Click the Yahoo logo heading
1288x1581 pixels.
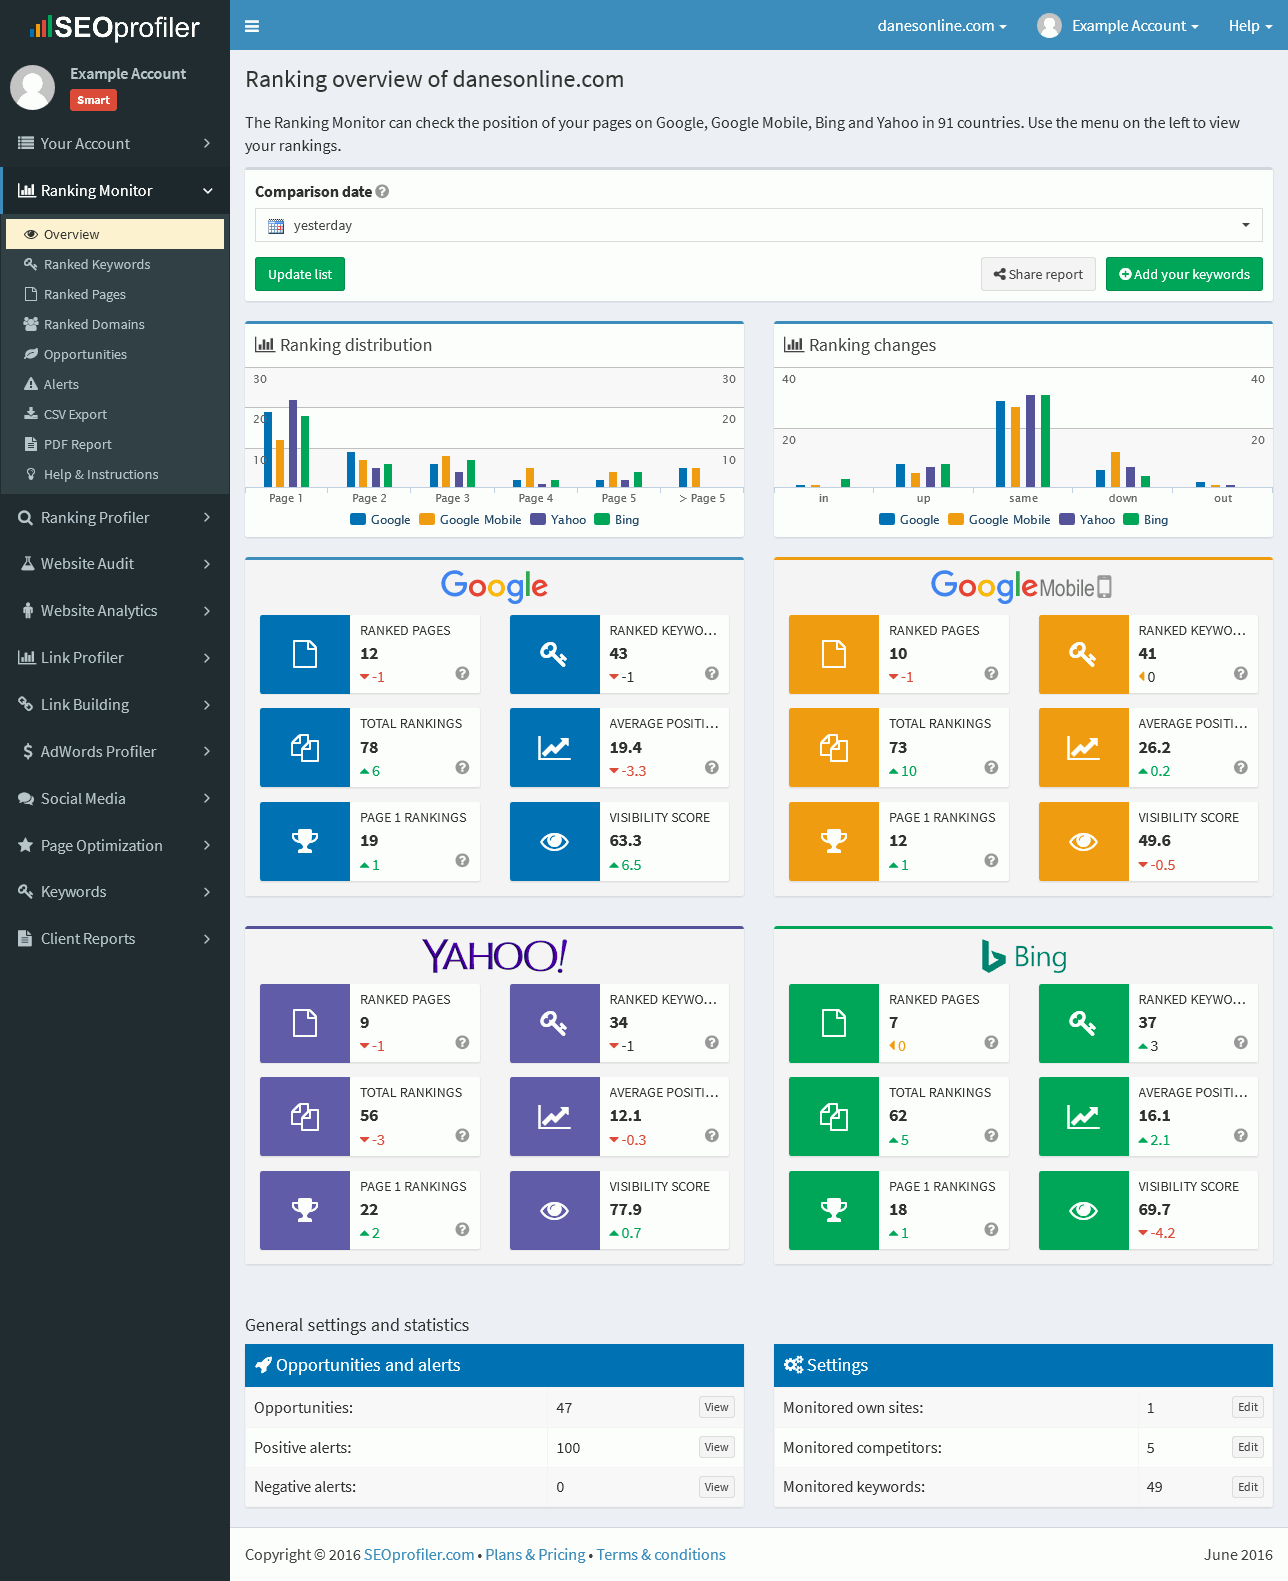click(494, 956)
